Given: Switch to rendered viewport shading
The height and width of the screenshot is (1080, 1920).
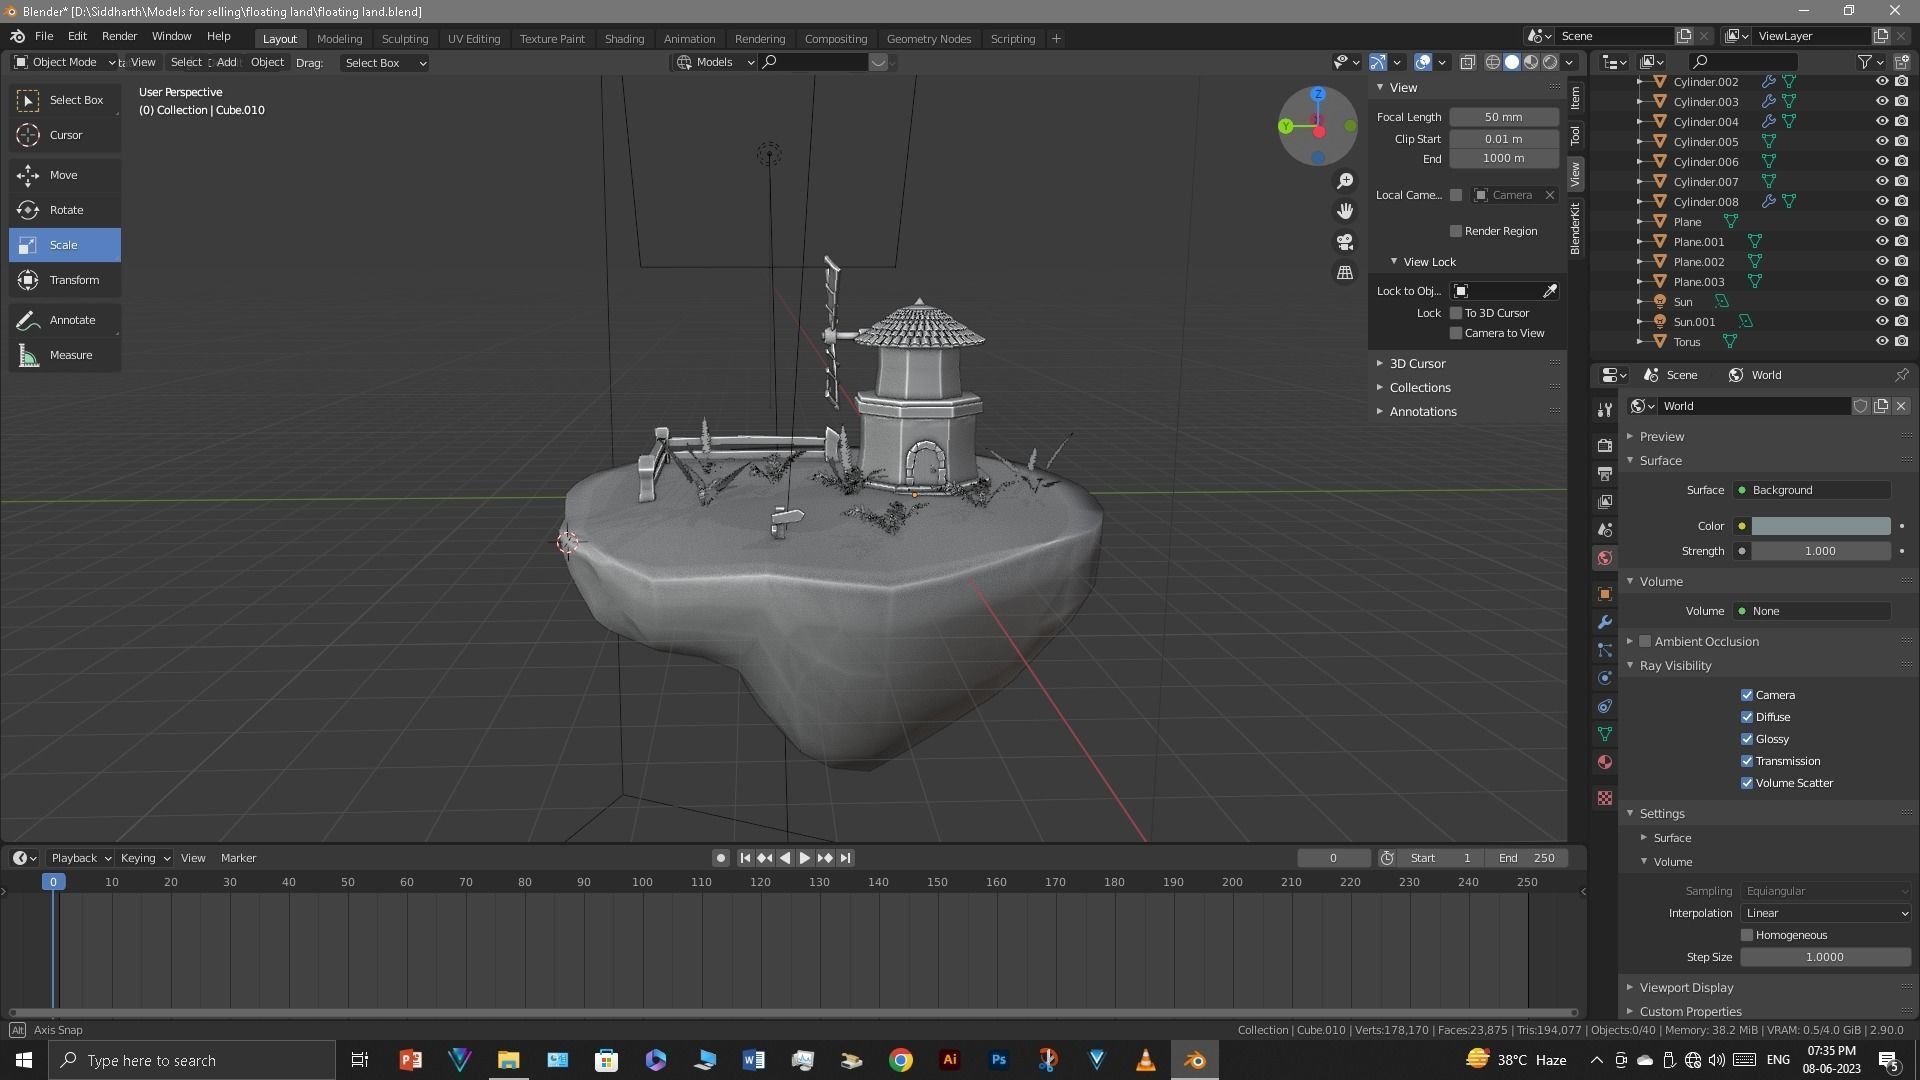Looking at the screenshot, I should (x=1550, y=62).
